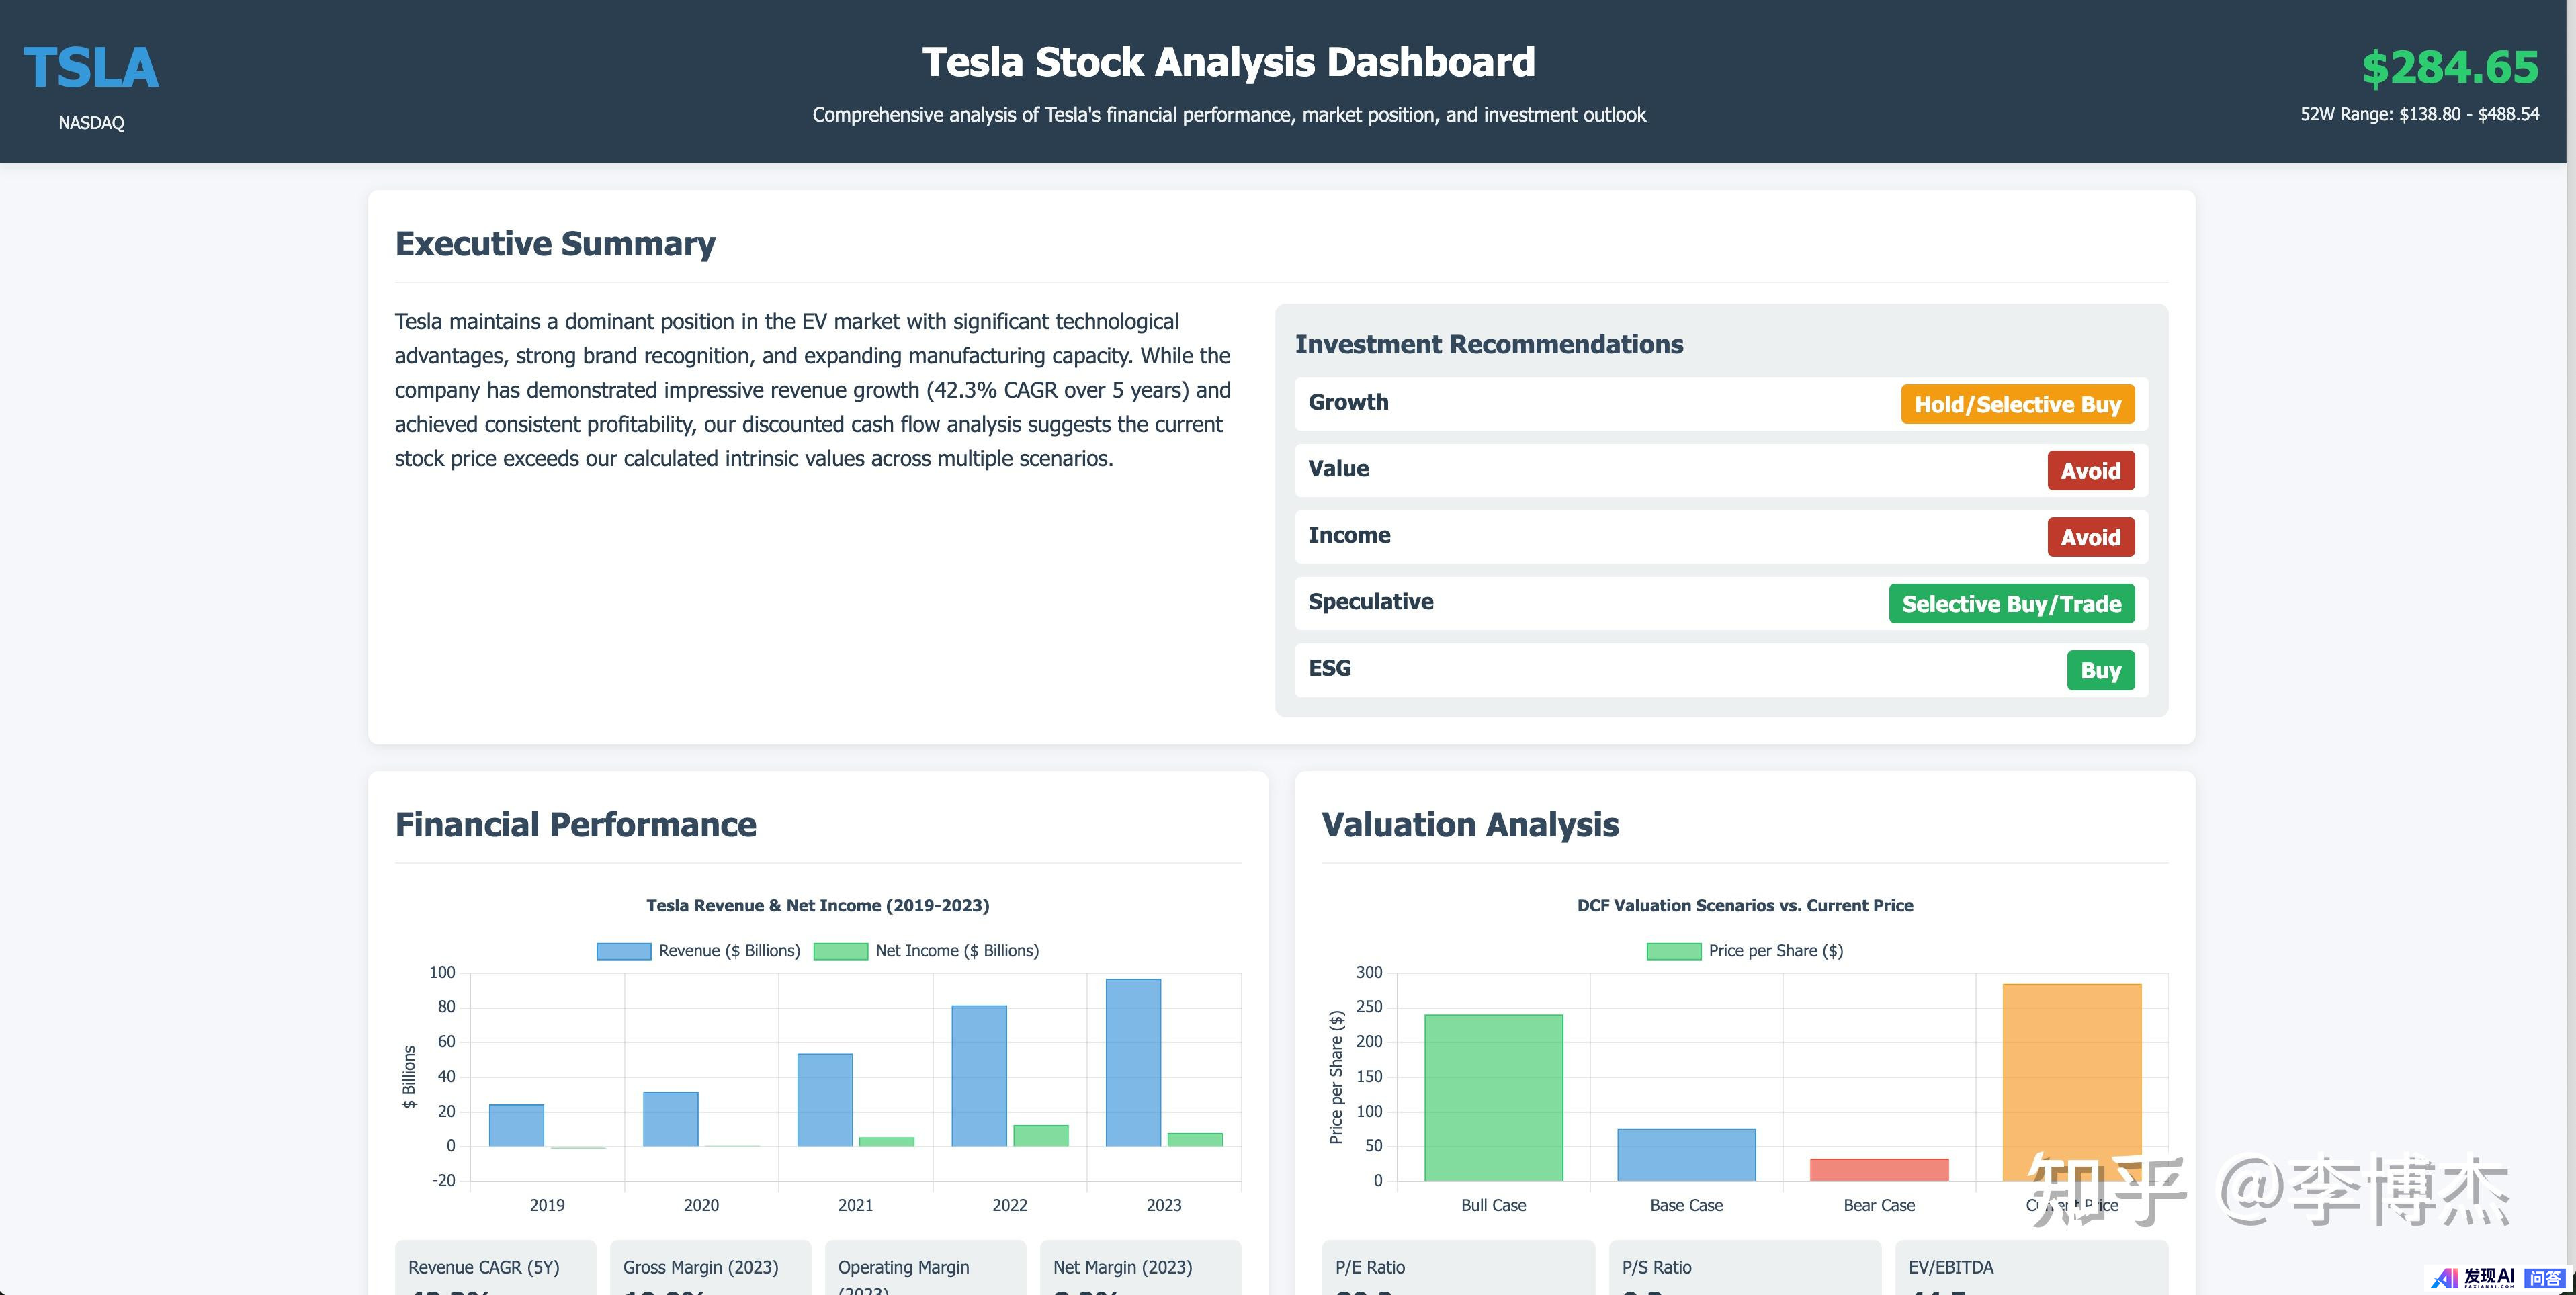Toggle the Price per Share ($) legend item
Screen dimensions: 2576x1295
pyautogui.click(x=1744, y=951)
